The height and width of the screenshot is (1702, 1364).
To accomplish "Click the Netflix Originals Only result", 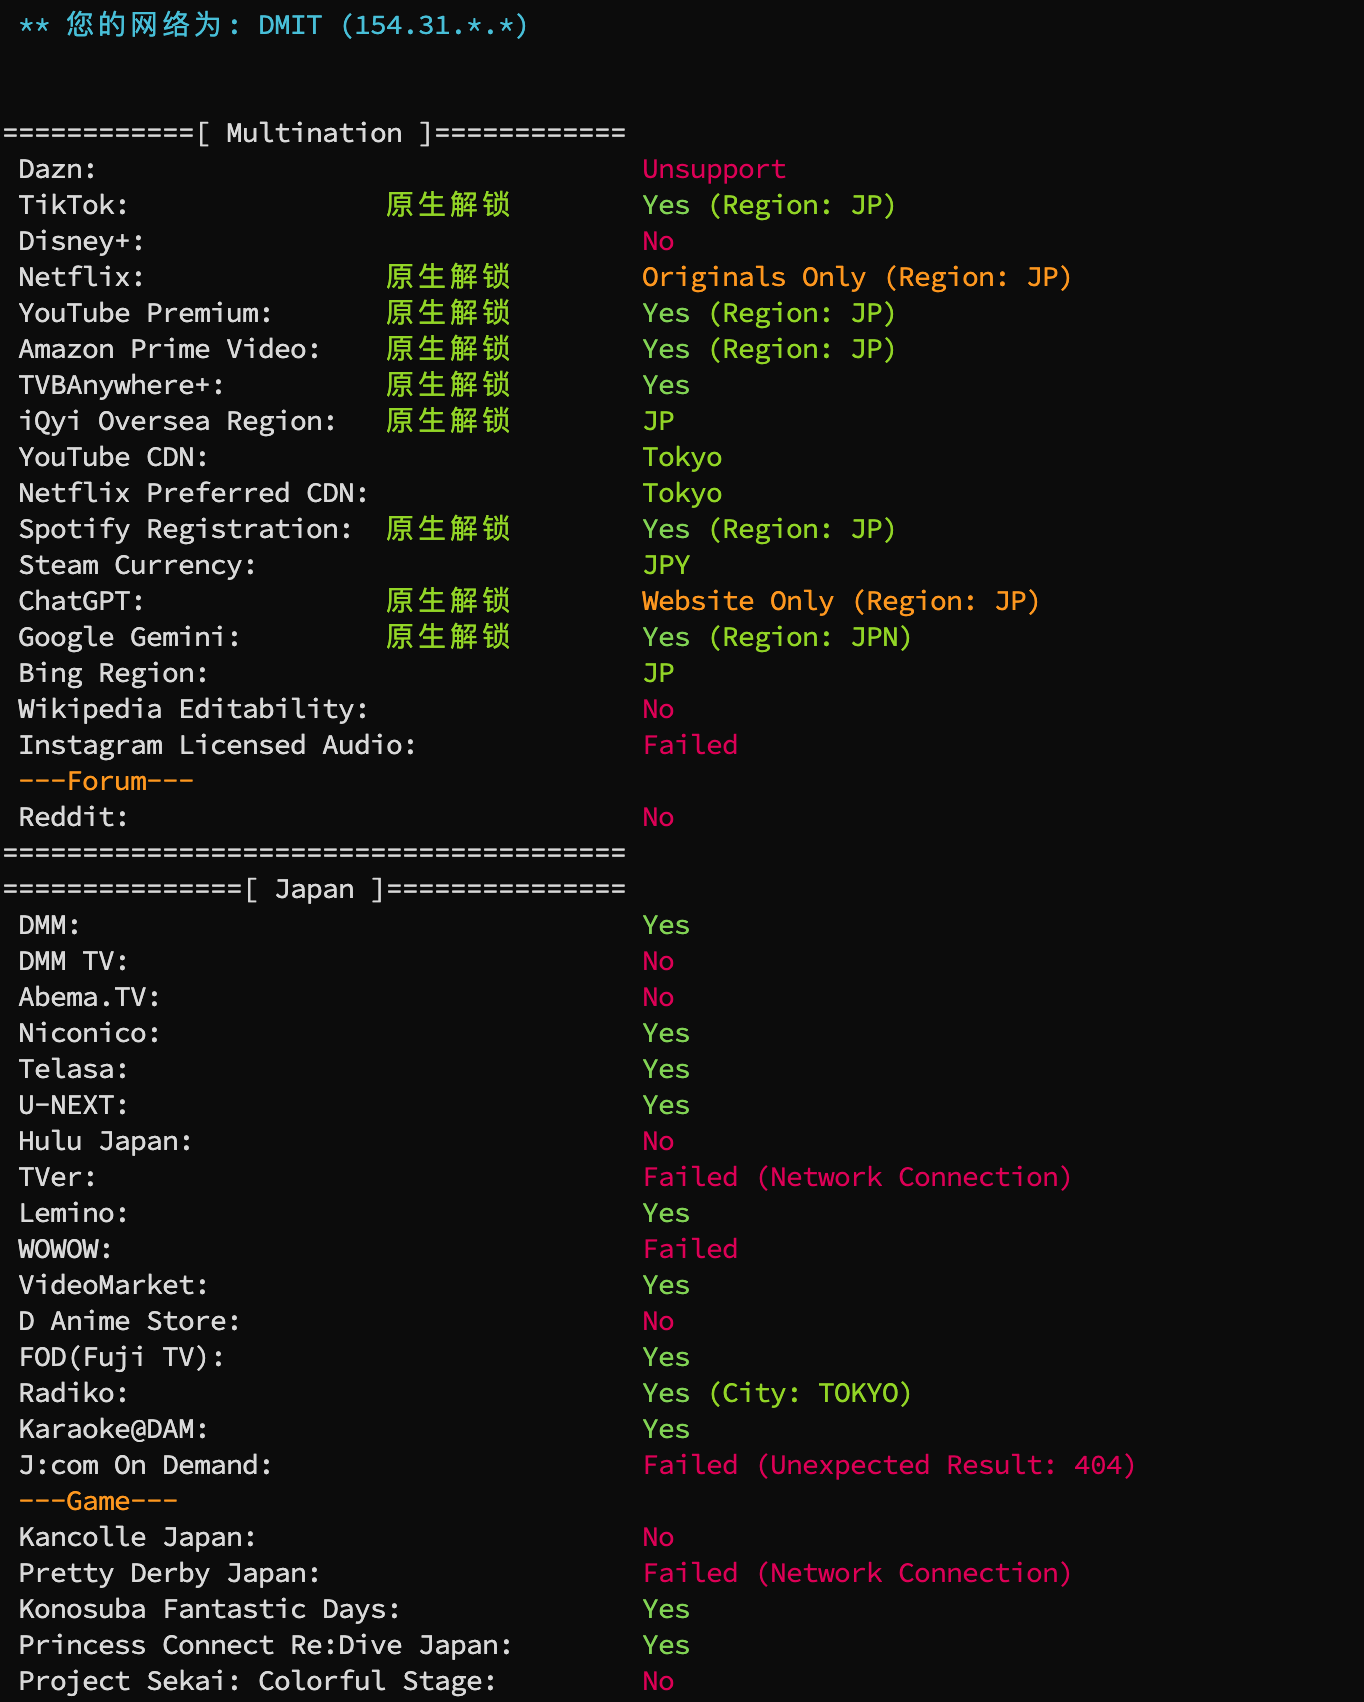I will 855,277.
